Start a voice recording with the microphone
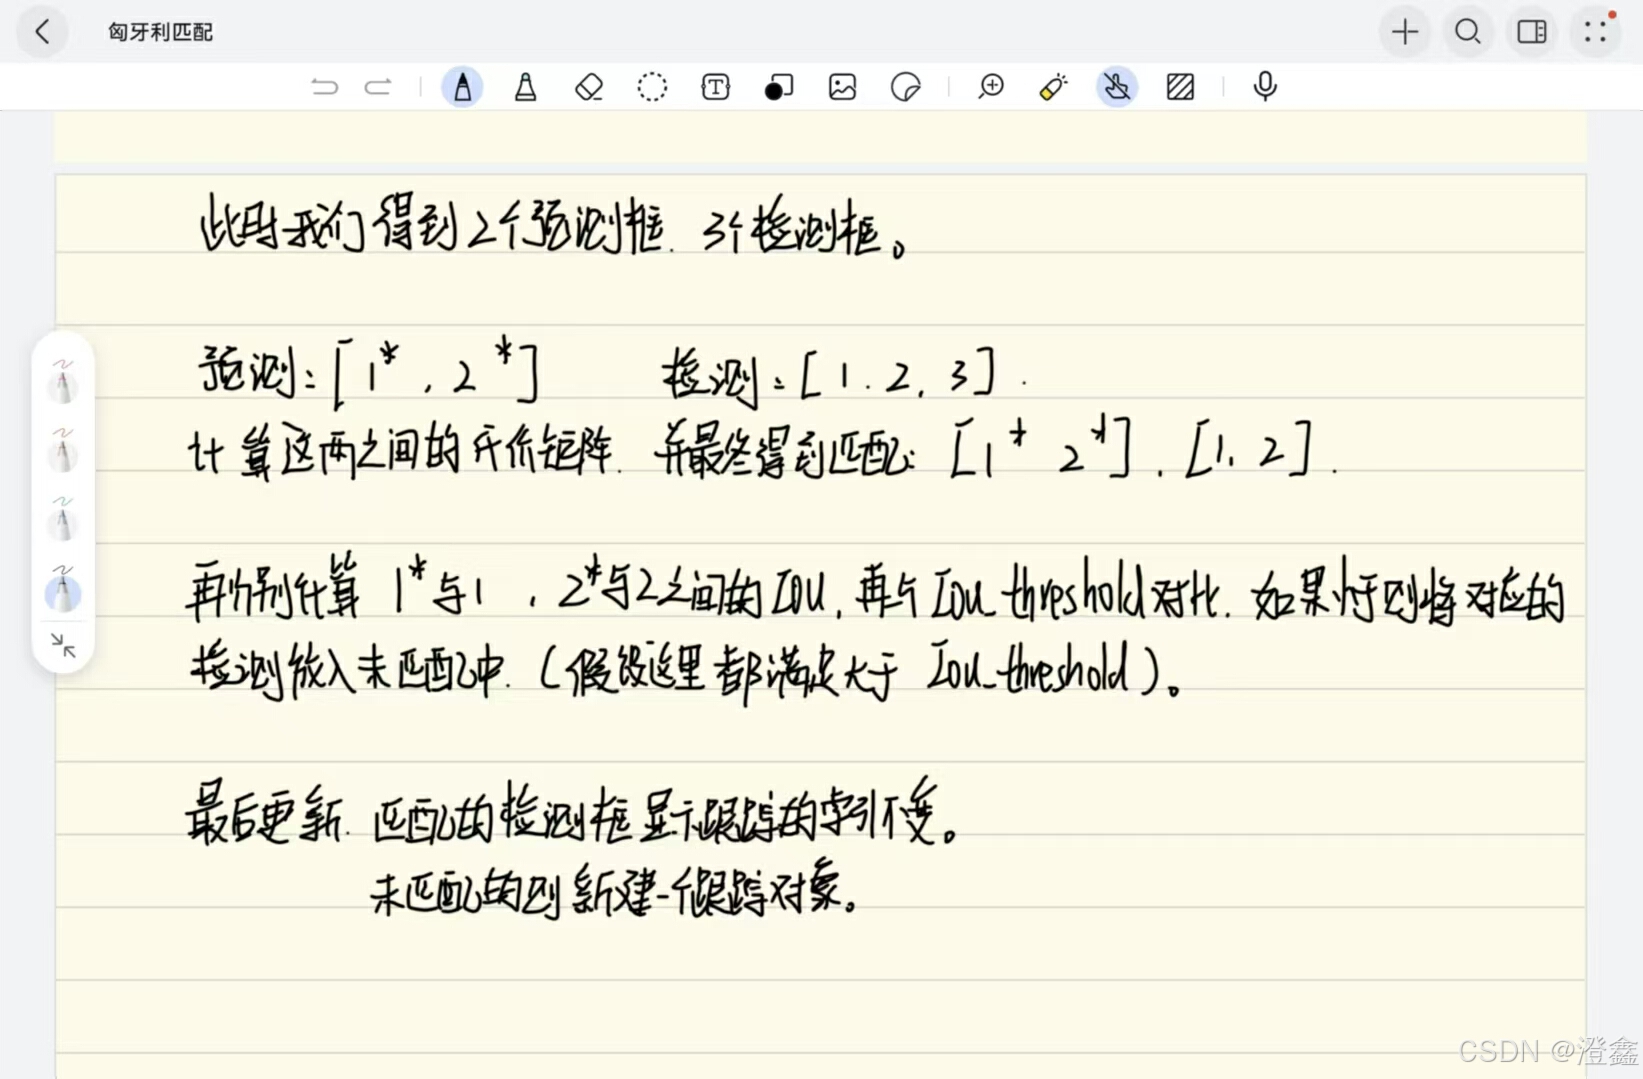This screenshot has height=1079, width=1643. pyautogui.click(x=1265, y=87)
